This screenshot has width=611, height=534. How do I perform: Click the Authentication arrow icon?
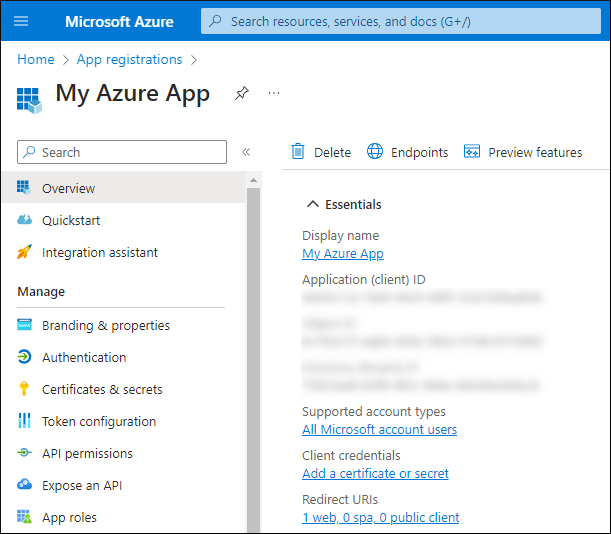(x=24, y=357)
